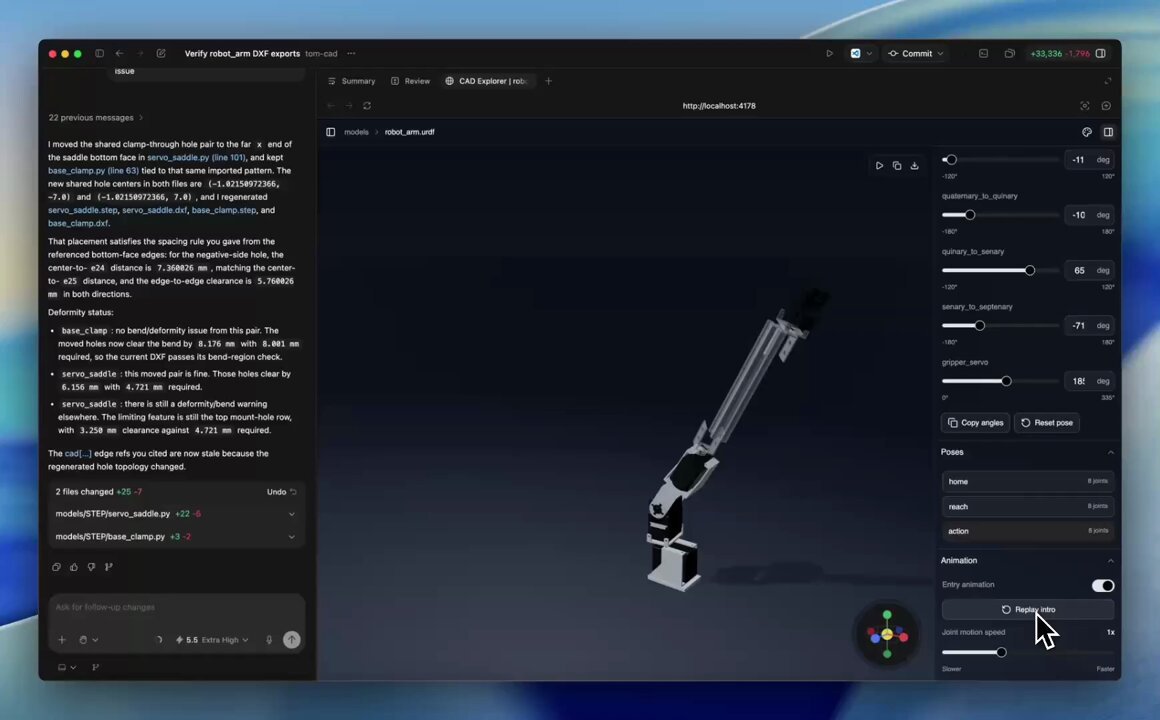Screen dimensions: 1160x720
Task: Add comment using the speech-bubble plus icon
Action: [1106, 106]
